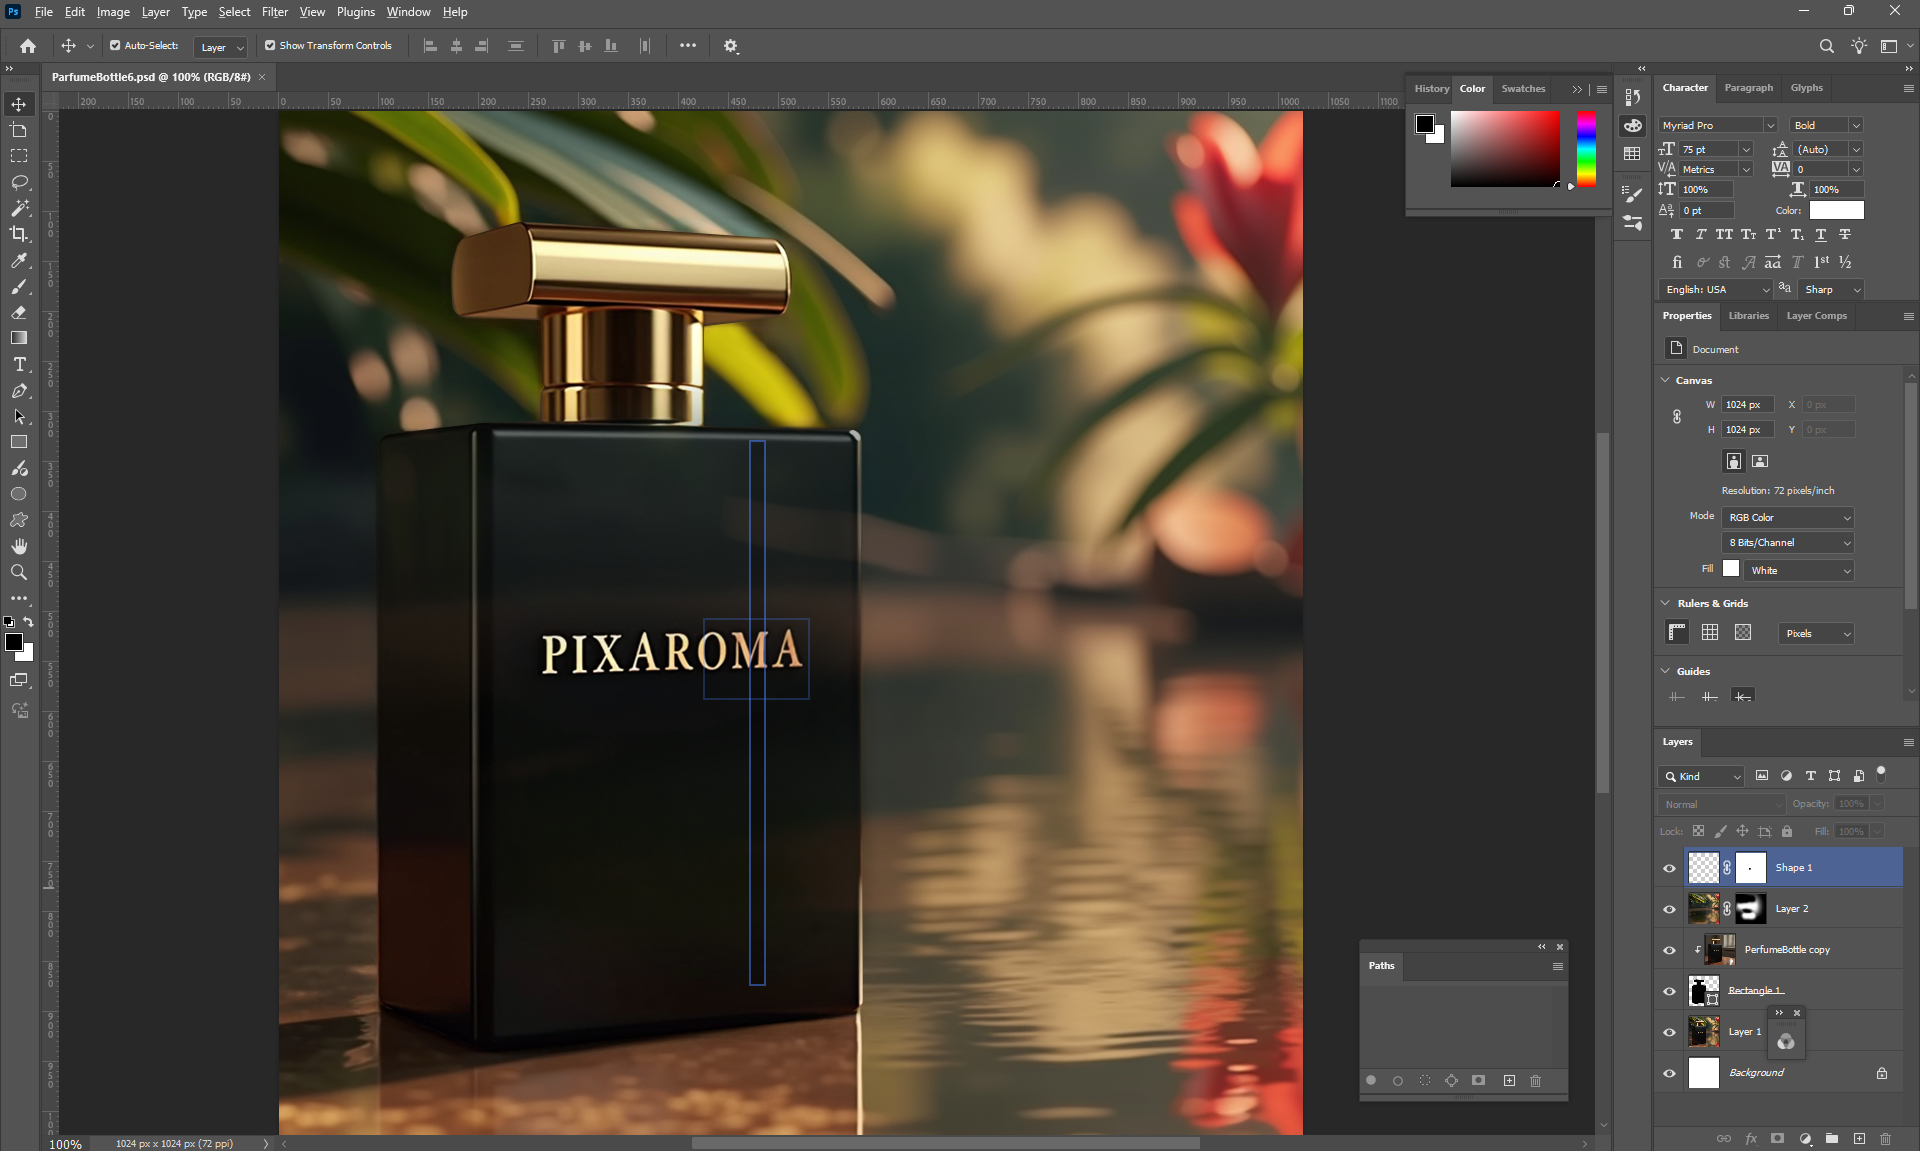
Task: Select the Zoom tool in toolbar
Action: [x=19, y=572]
